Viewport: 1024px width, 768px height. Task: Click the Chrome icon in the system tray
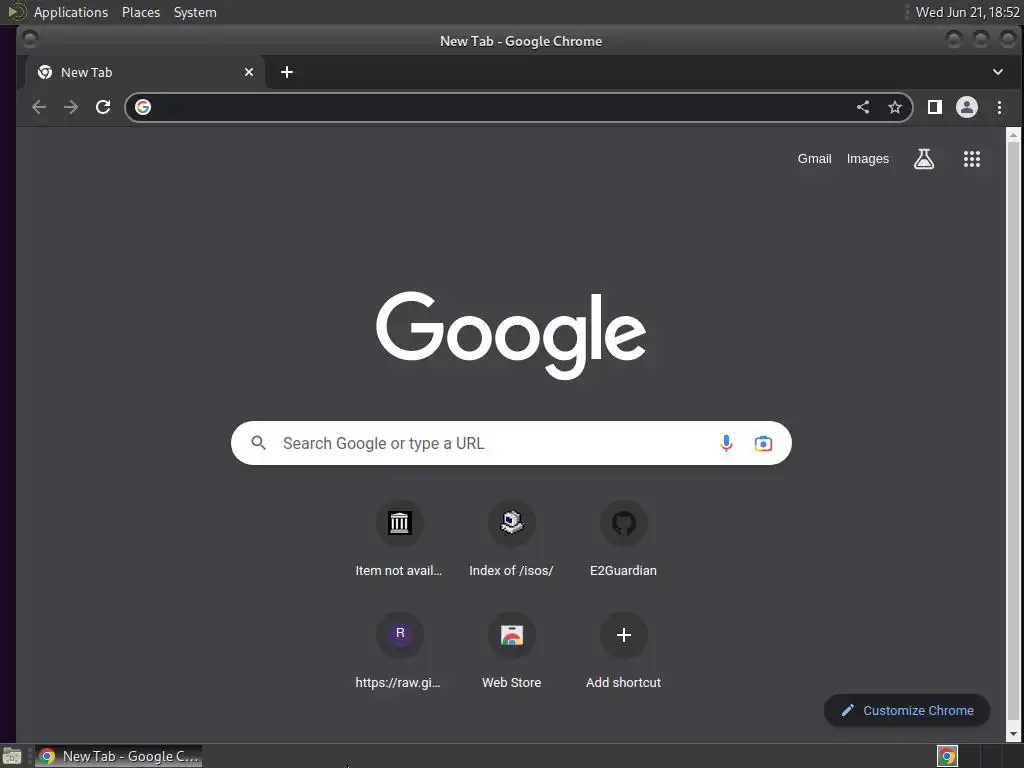(947, 756)
